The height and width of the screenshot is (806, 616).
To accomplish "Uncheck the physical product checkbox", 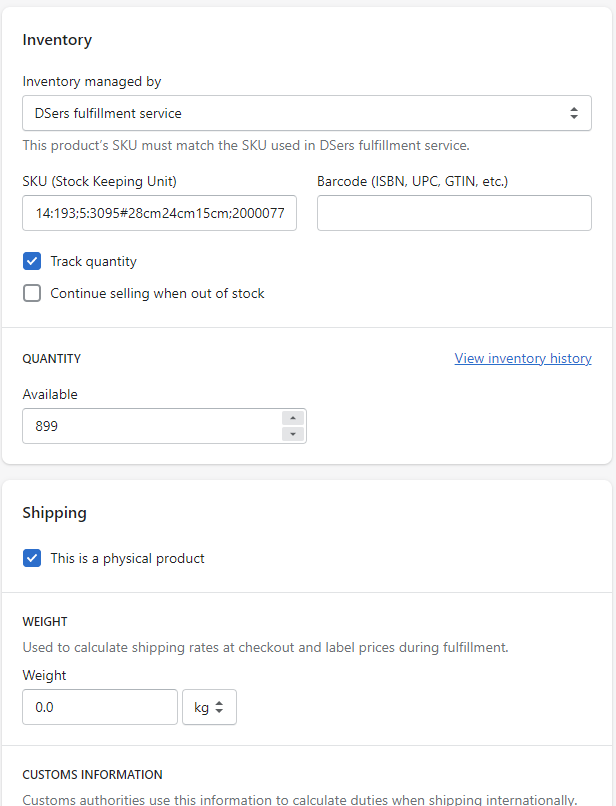I will click(32, 558).
